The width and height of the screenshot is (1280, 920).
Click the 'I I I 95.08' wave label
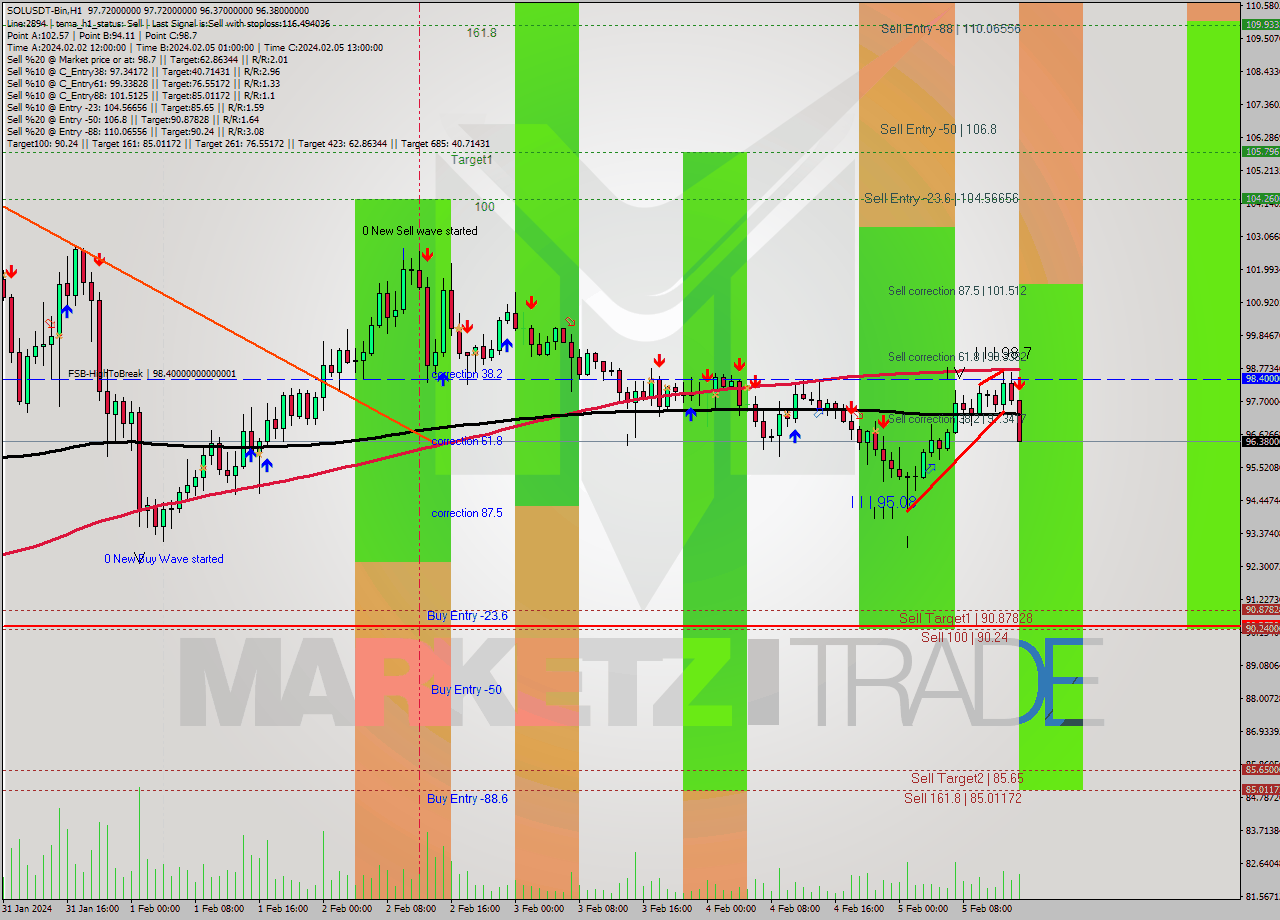(883, 502)
